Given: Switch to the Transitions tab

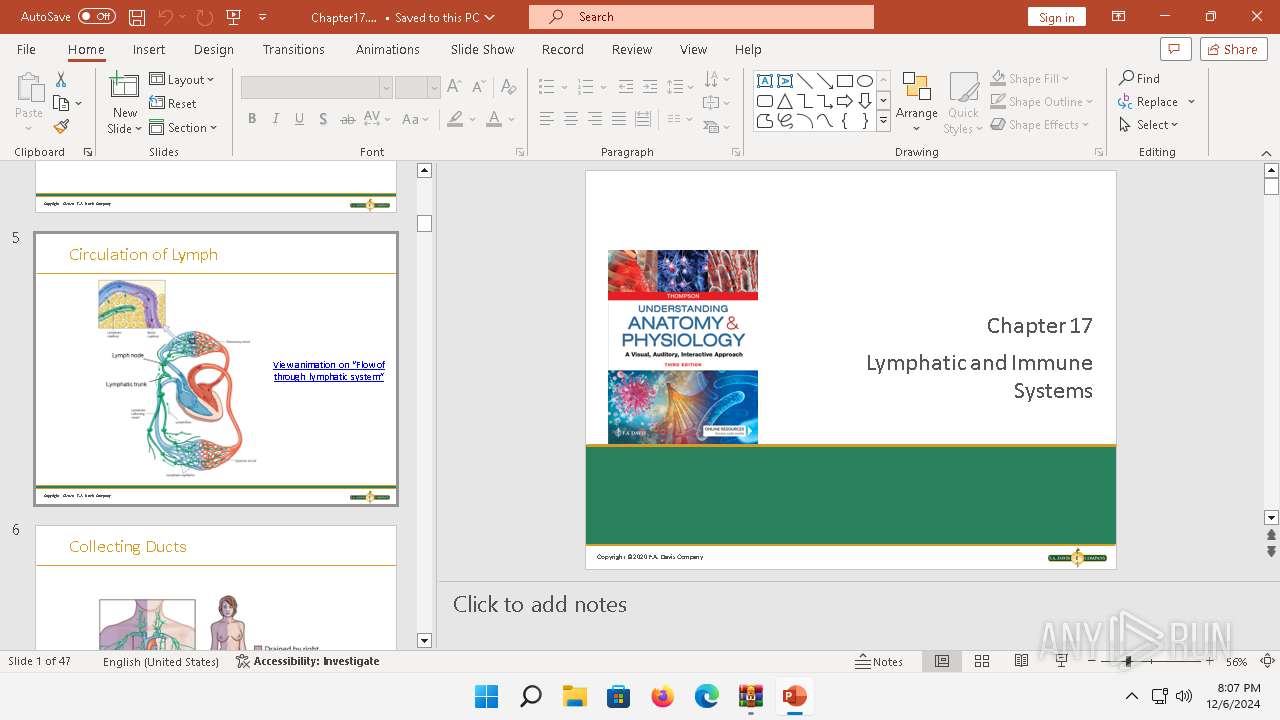Looking at the screenshot, I should pos(293,49).
